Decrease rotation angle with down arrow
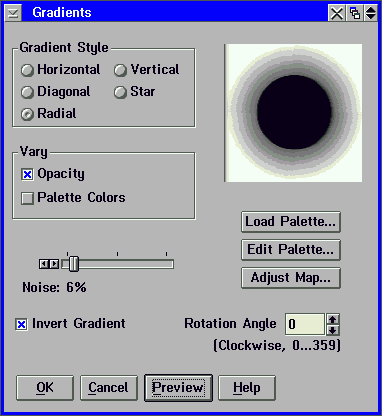Viewport: 382px width, 416px height. pos(333,330)
